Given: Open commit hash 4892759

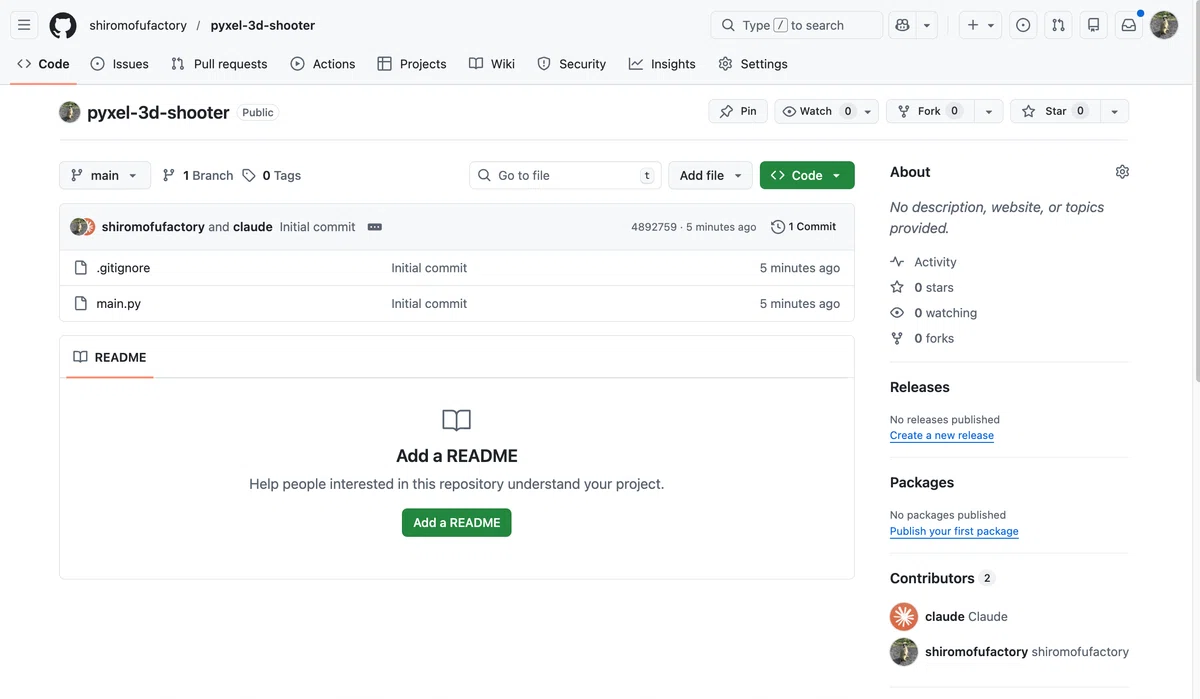Looking at the screenshot, I should 654,227.
